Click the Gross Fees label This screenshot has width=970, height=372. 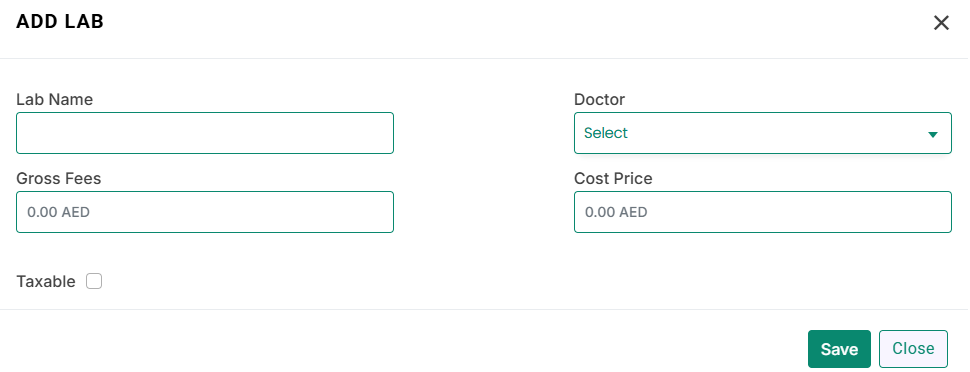59,178
